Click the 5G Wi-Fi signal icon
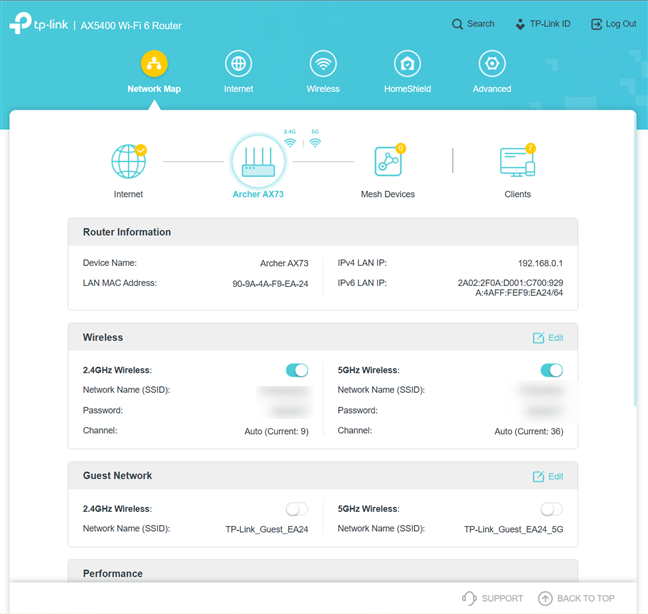648x614 pixels. click(315, 143)
